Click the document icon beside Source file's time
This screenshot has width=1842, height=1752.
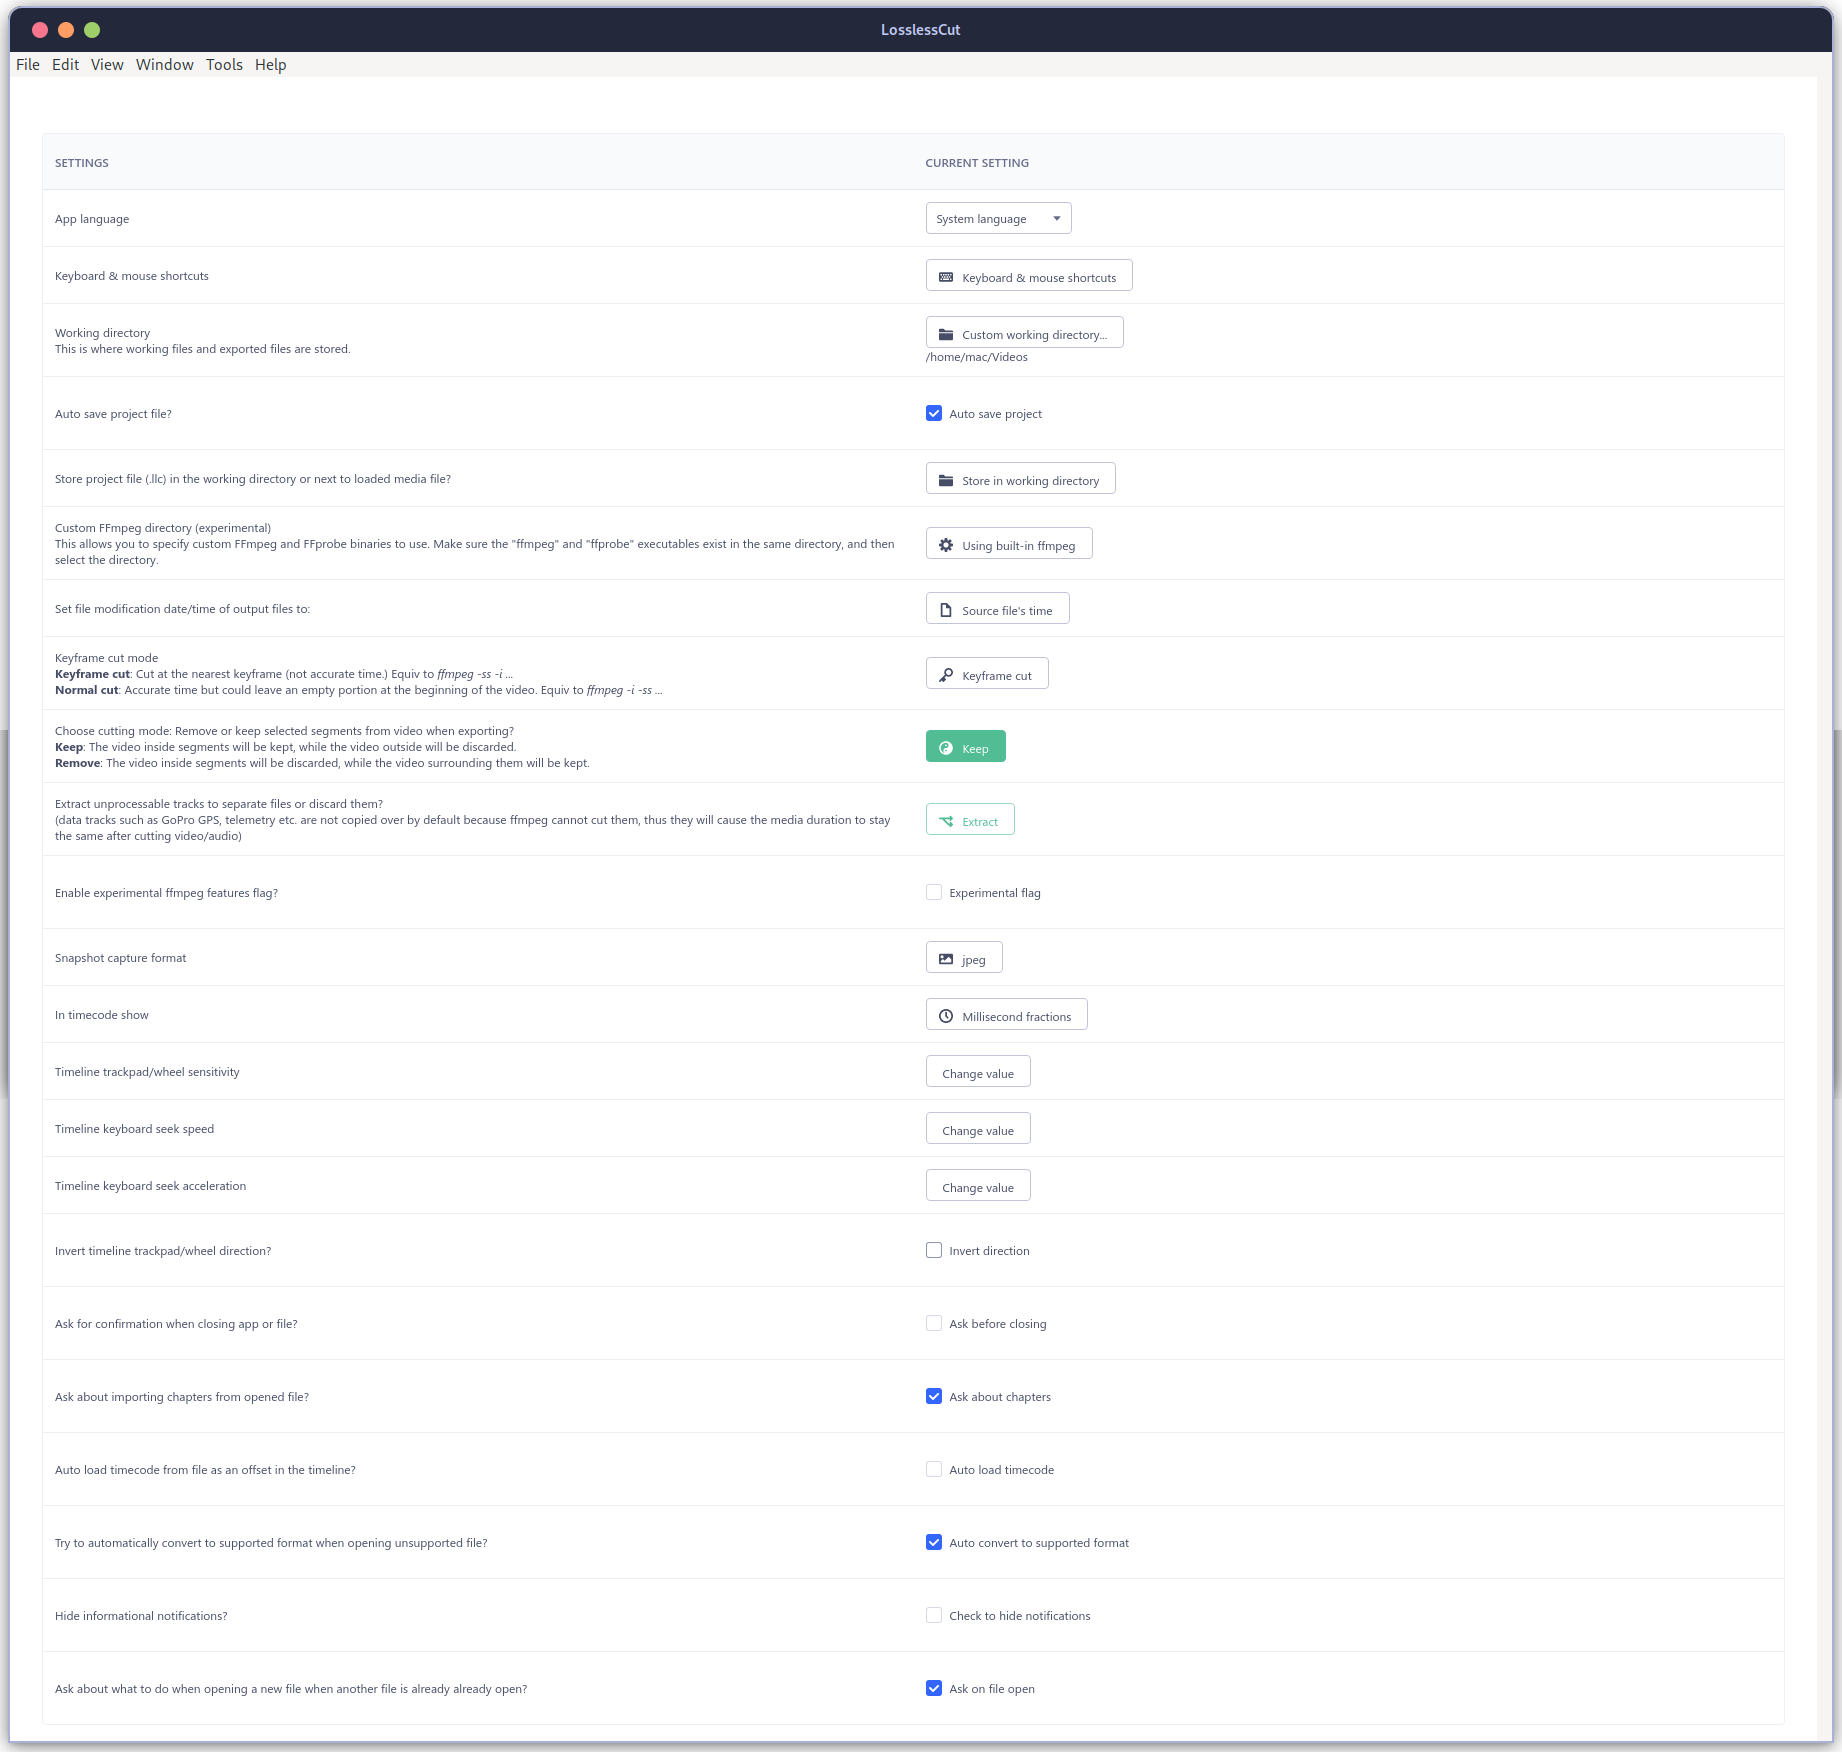(946, 610)
